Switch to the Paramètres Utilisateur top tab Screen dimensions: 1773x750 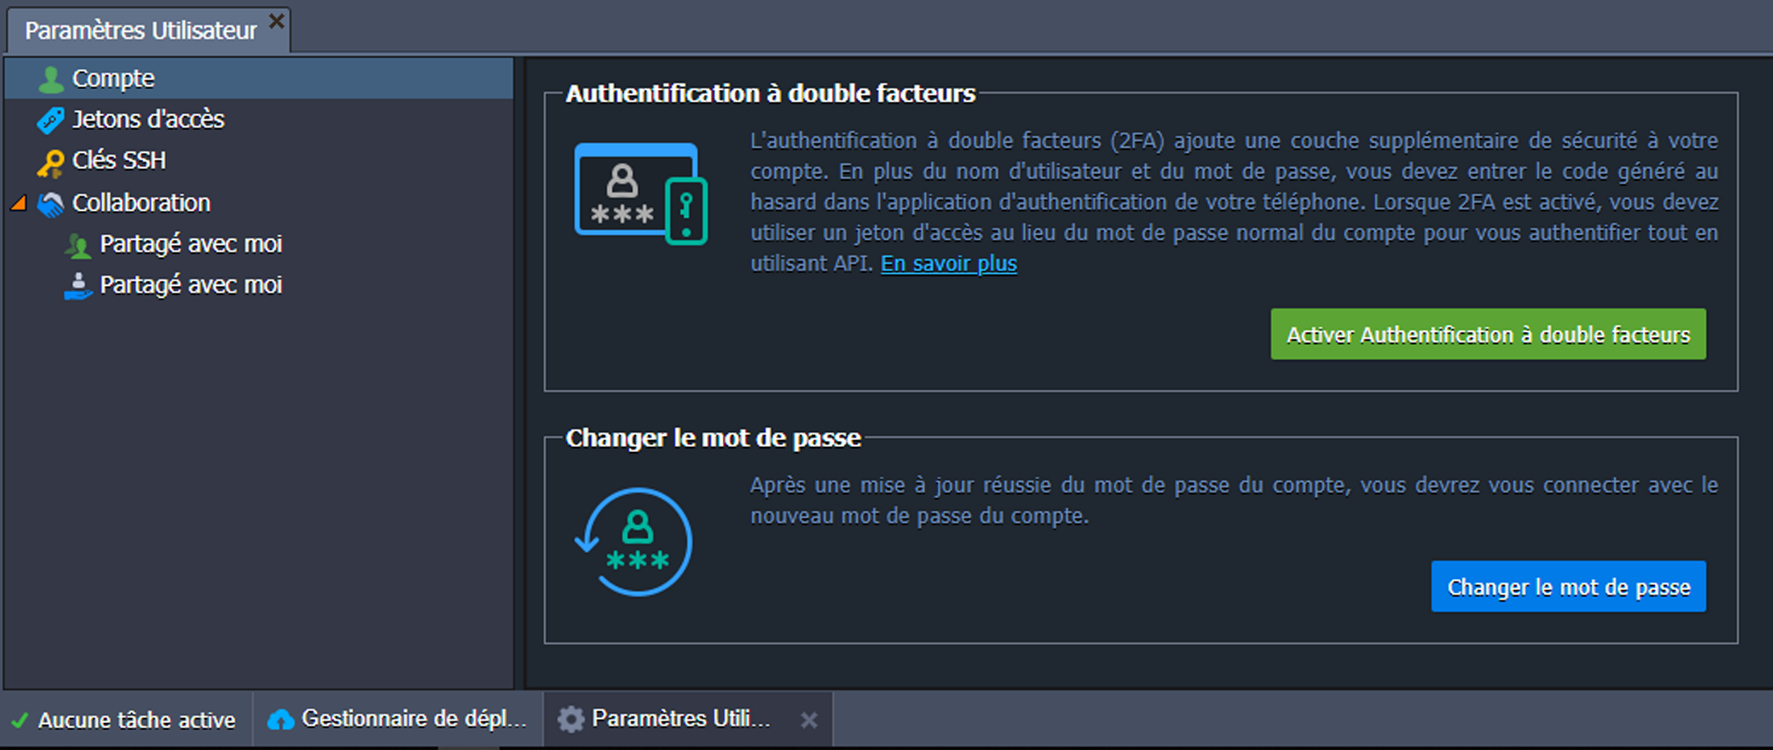tap(140, 31)
